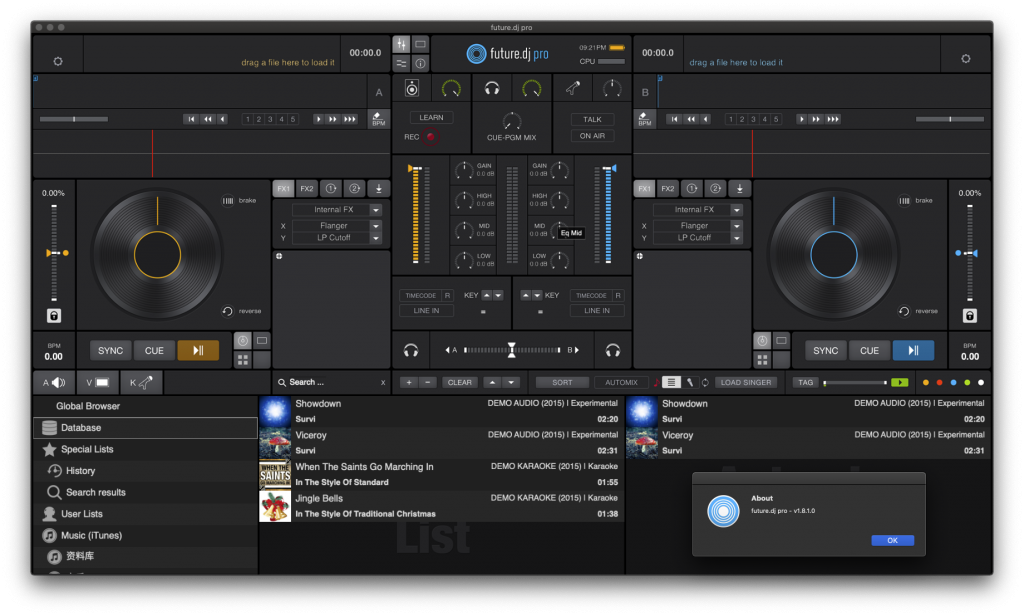Enable TIMECODE on deck A
Image resolution: width=1024 pixels, height=616 pixels.
[421, 295]
